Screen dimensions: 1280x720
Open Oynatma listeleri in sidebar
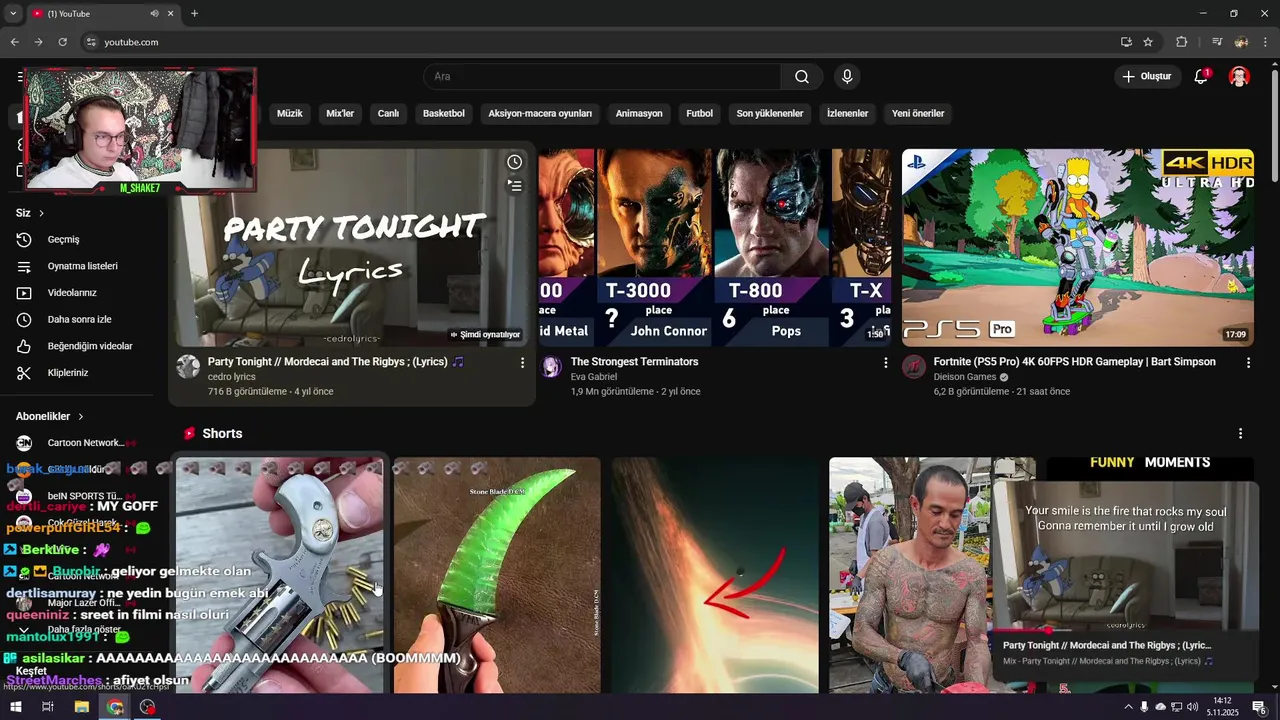click(x=80, y=266)
